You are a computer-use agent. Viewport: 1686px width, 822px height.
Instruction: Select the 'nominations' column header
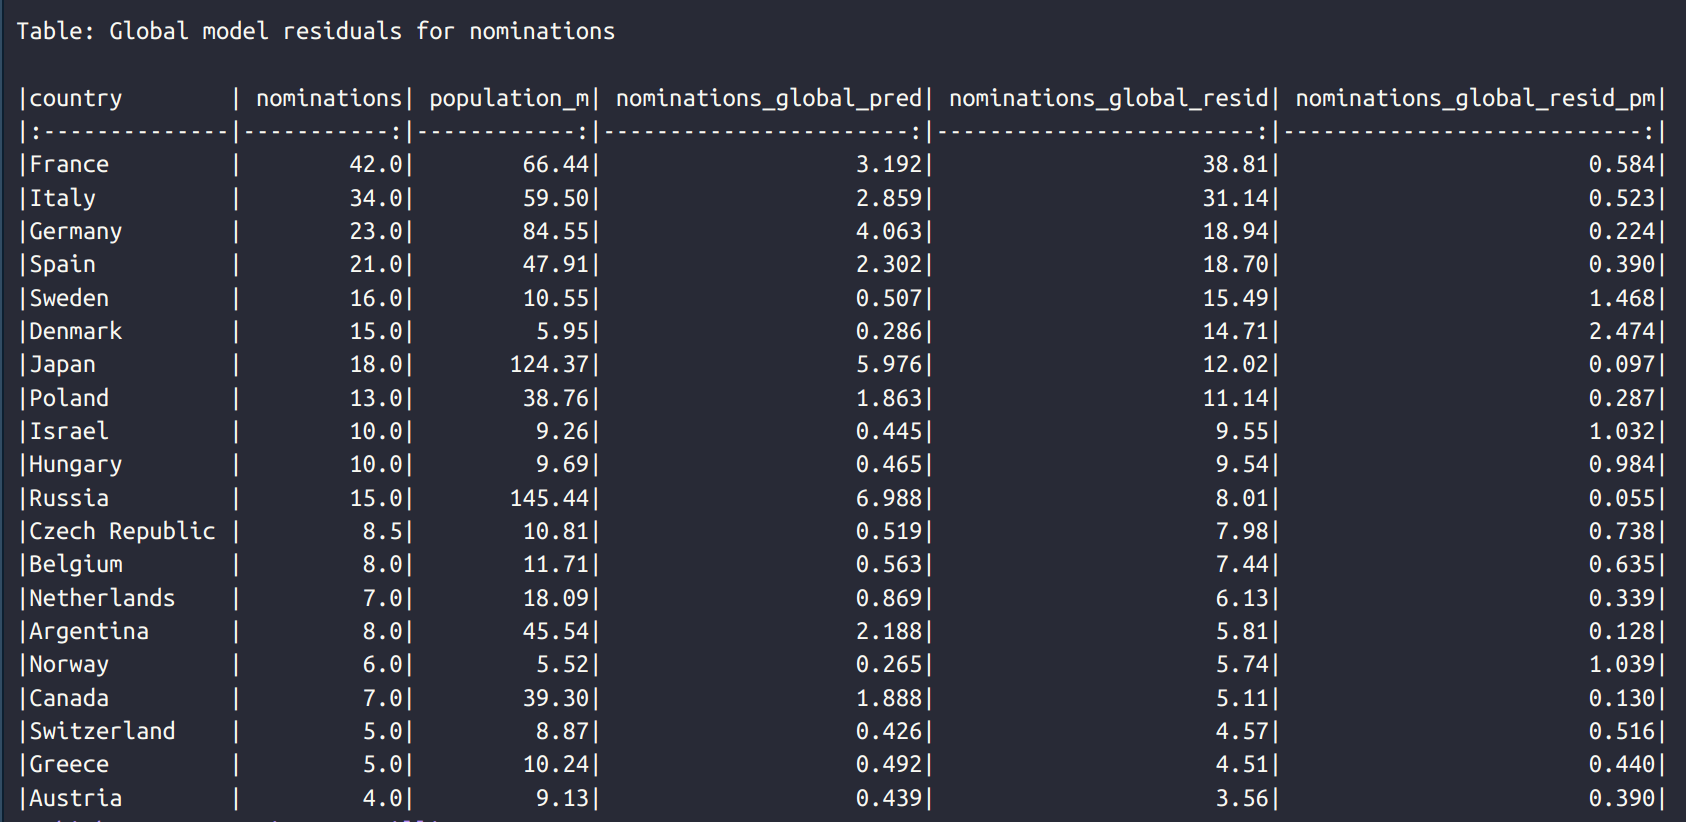pos(328,98)
